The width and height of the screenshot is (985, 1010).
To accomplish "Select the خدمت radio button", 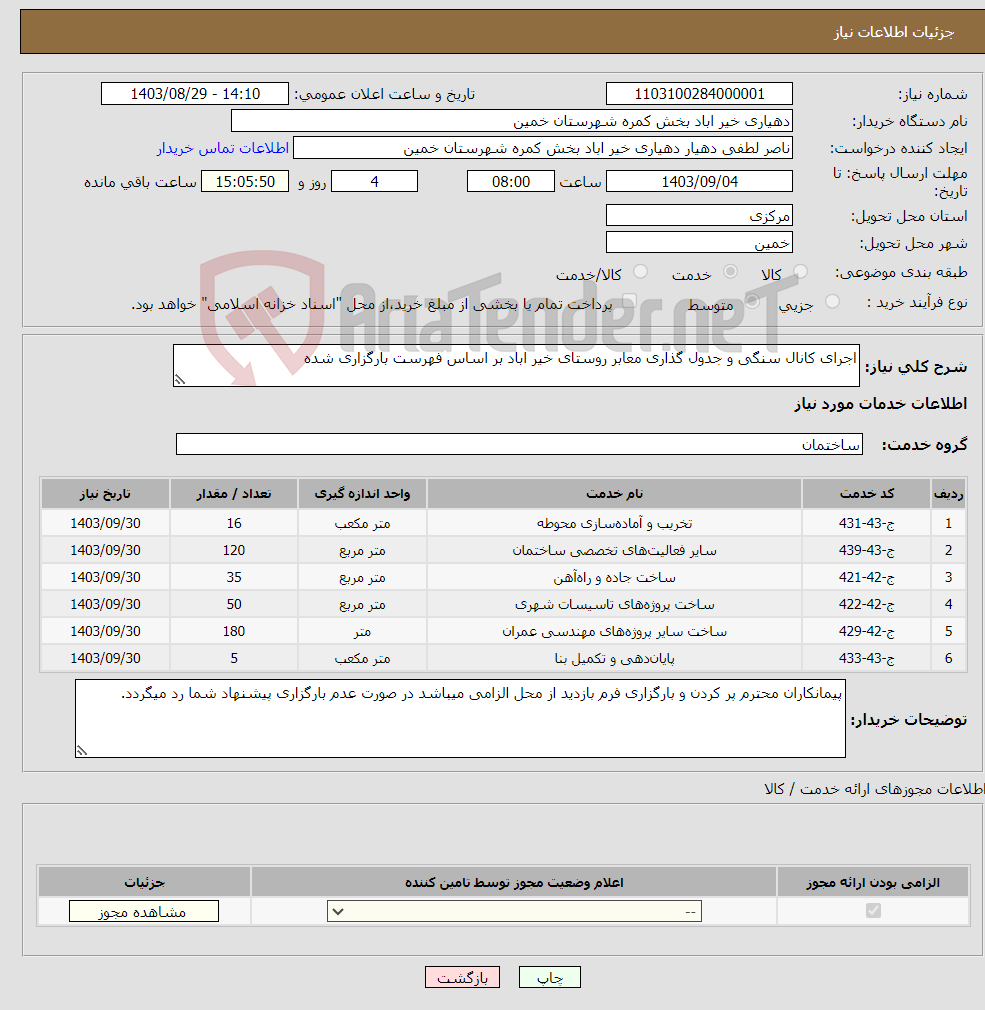I will coord(730,271).
